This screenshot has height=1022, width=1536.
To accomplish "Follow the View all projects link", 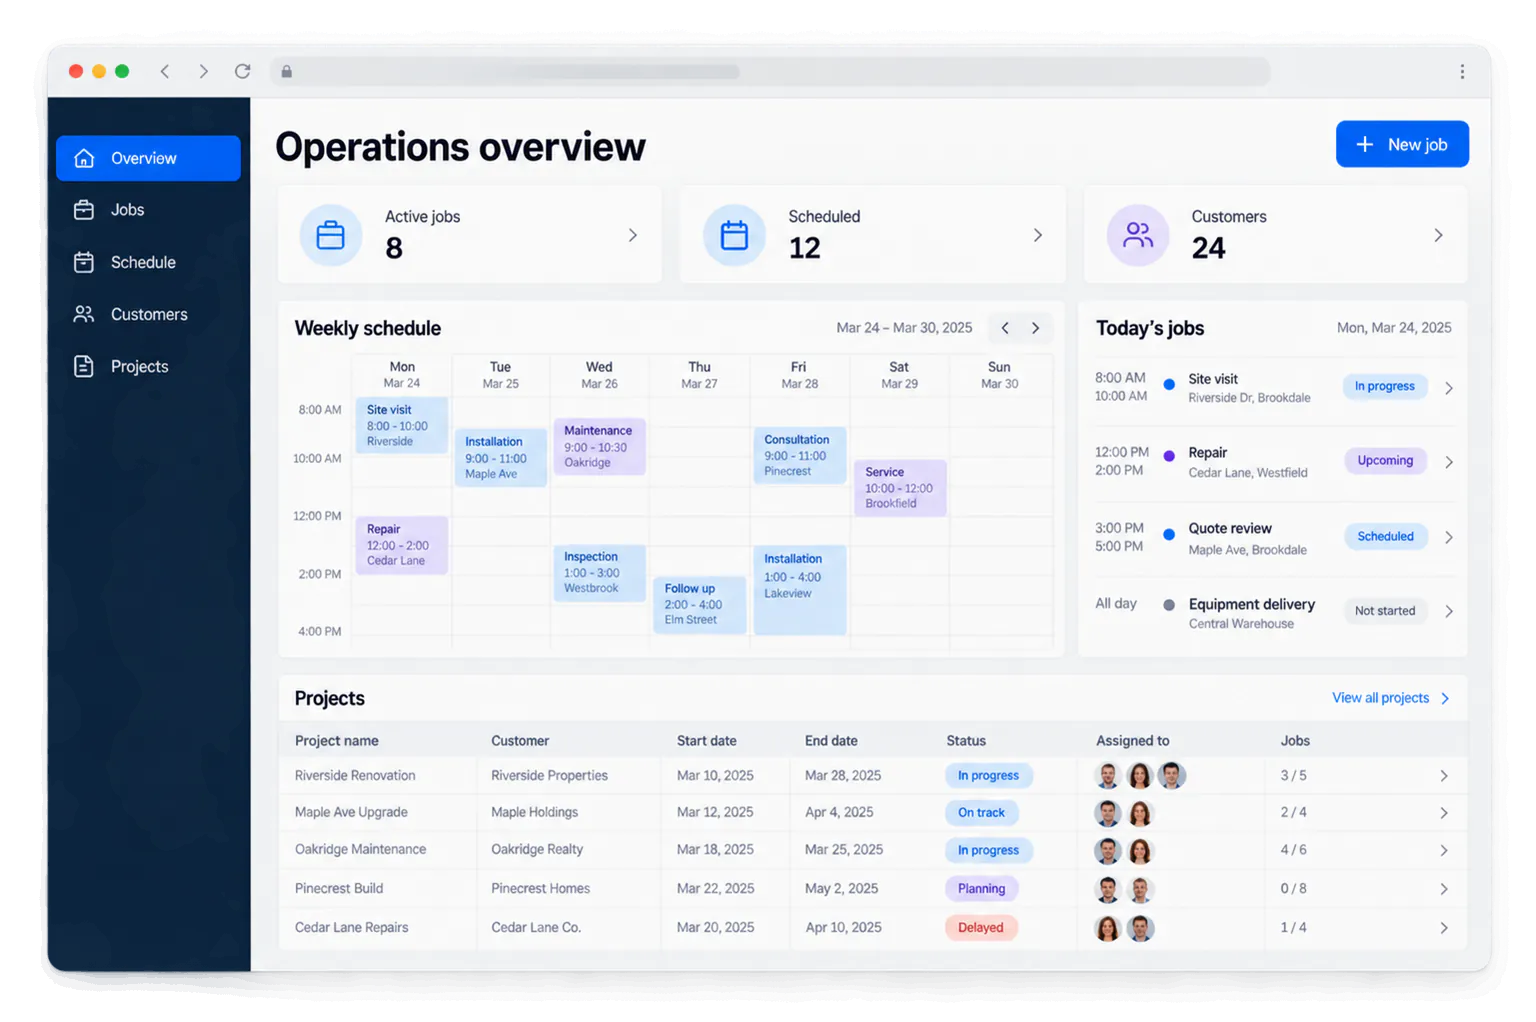I will [x=1390, y=698].
